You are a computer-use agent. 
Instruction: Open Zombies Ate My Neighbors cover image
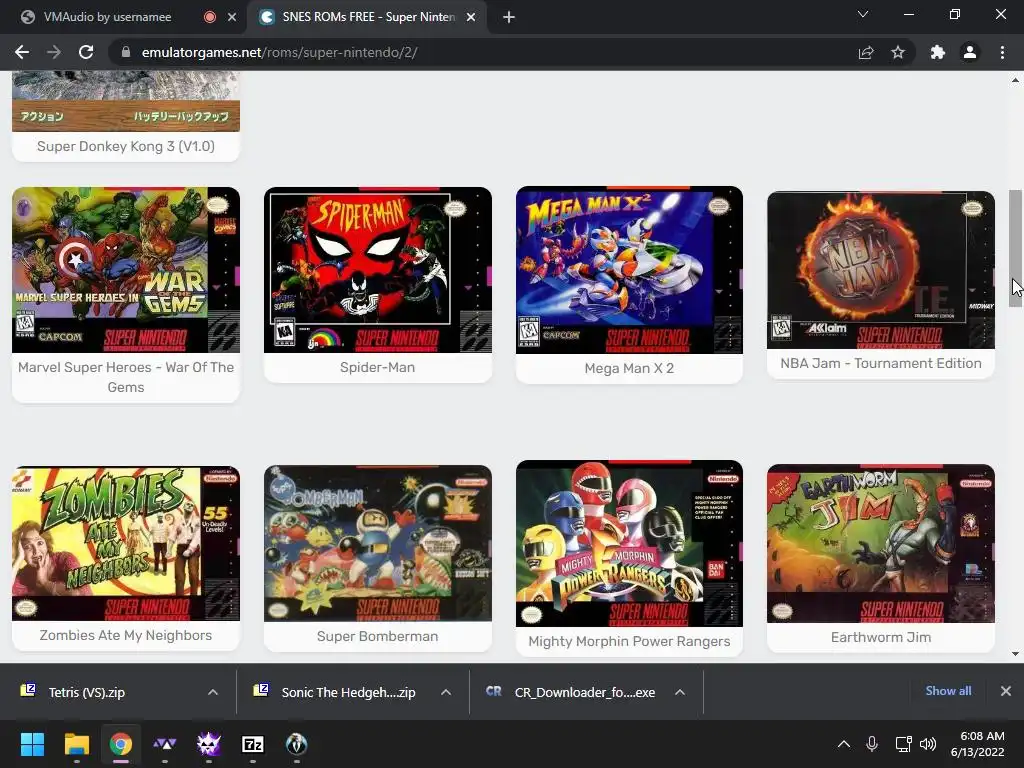point(126,543)
